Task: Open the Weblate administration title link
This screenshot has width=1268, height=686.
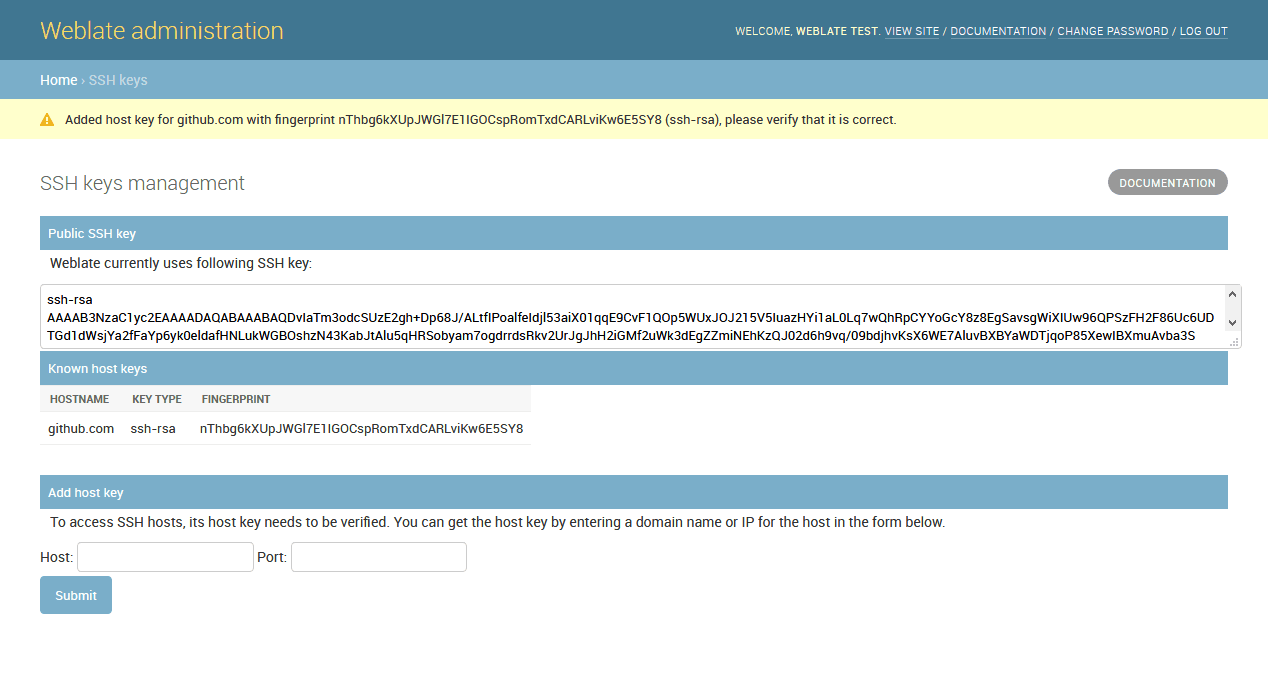Action: point(162,31)
